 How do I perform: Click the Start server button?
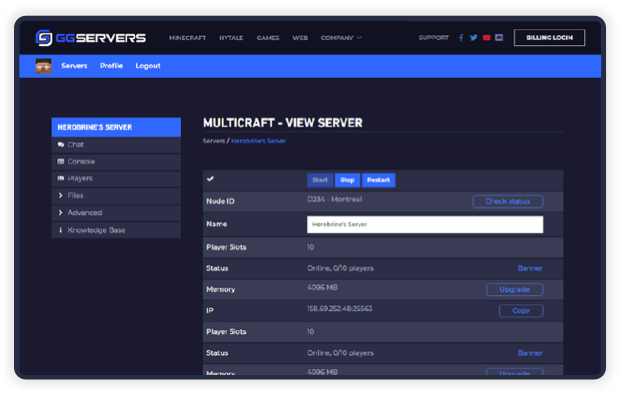[x=320, y=180]
